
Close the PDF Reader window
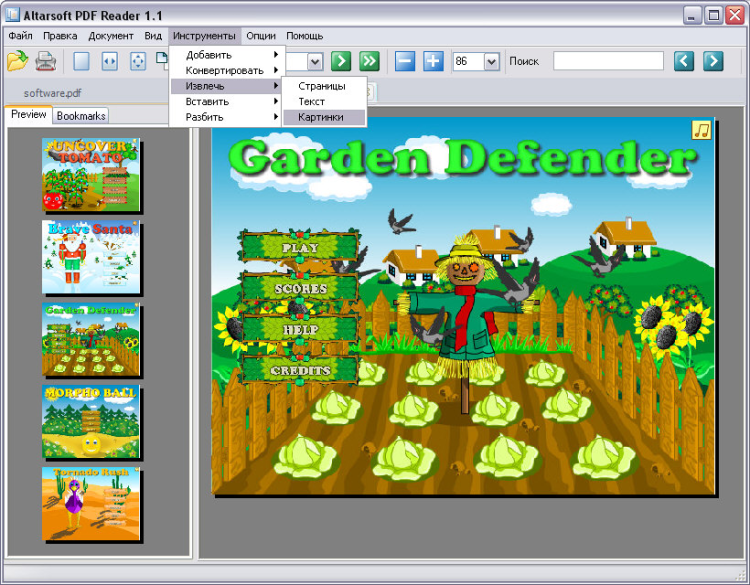(735, 16)
